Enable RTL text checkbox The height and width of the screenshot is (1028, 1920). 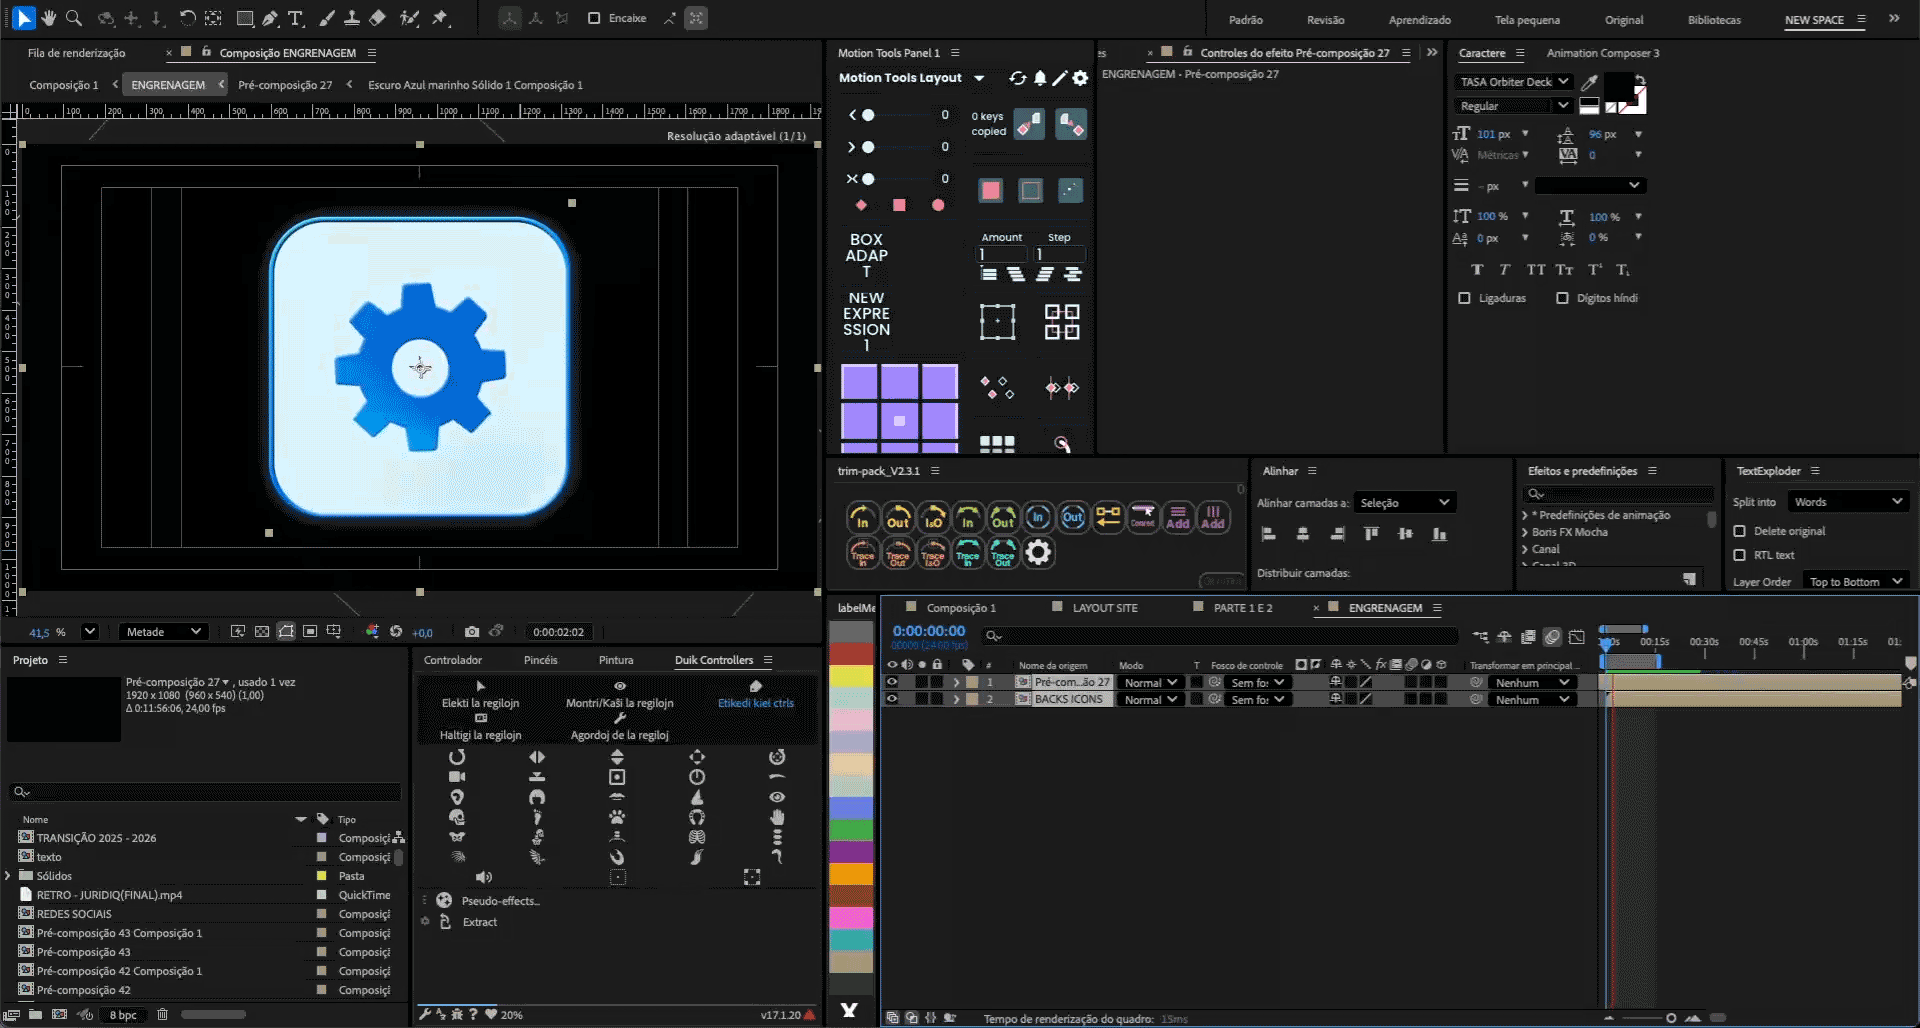(1739, 555)
